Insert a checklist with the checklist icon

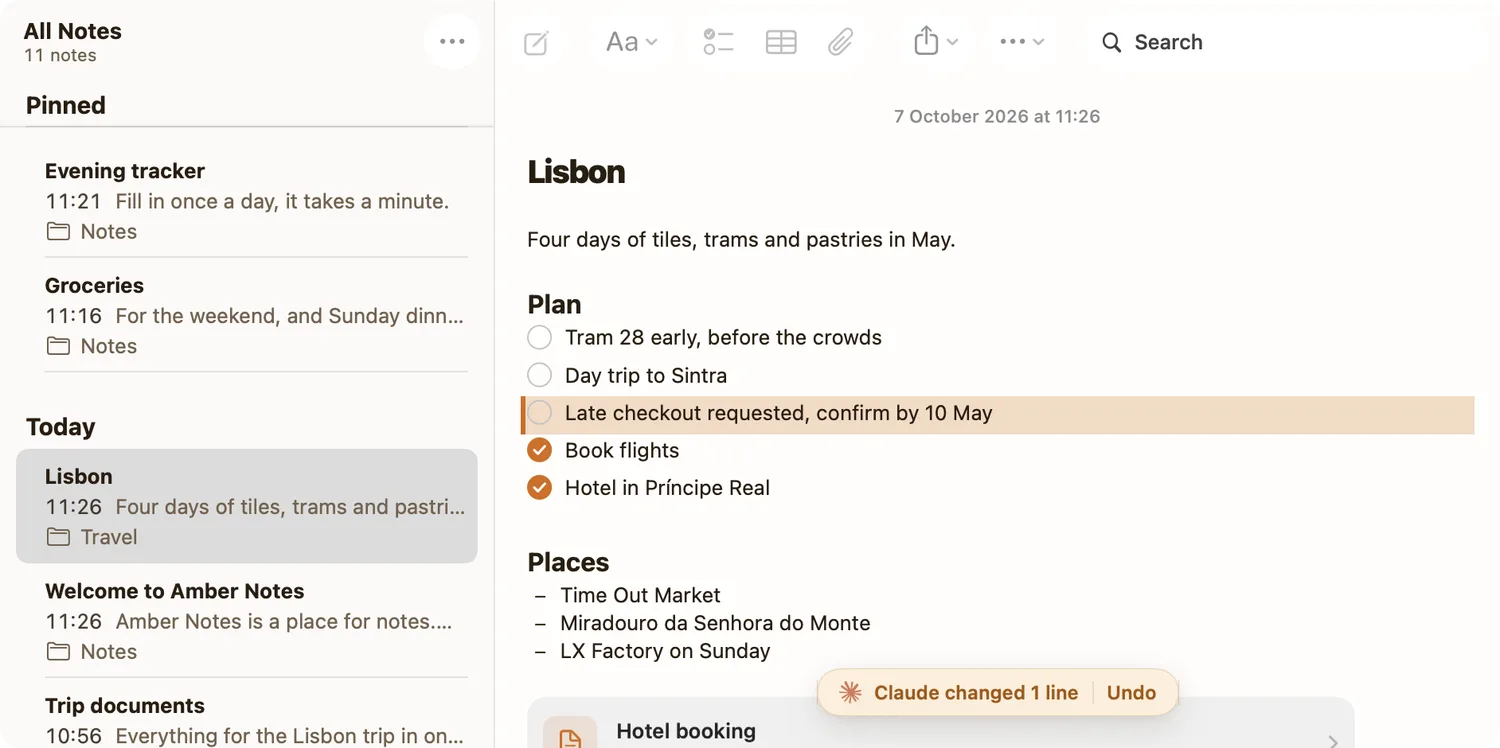coord(718,42)
